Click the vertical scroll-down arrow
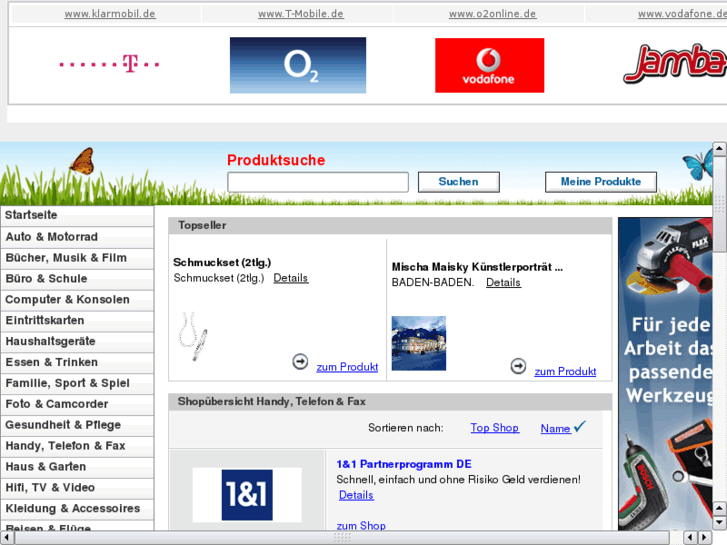Screen dimensions: 727x545 click(719, 522)
